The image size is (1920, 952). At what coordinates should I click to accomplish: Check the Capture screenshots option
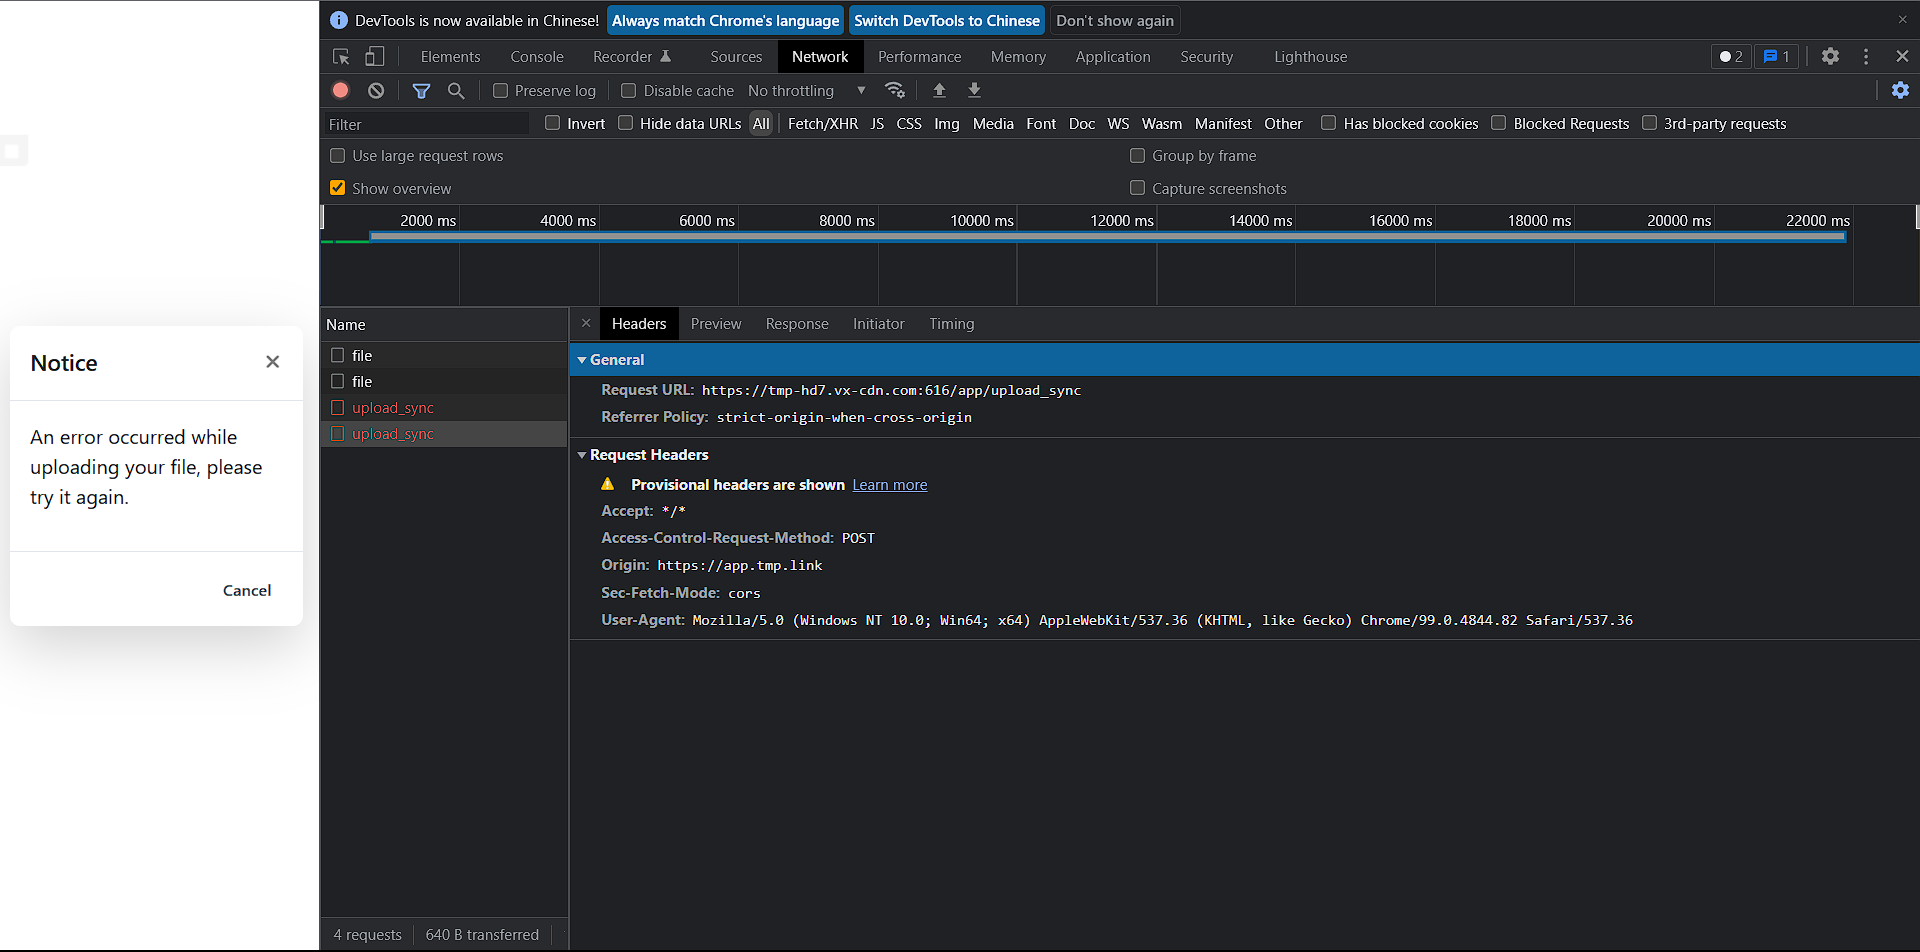pyautogui.click(x=1137, y=188)
